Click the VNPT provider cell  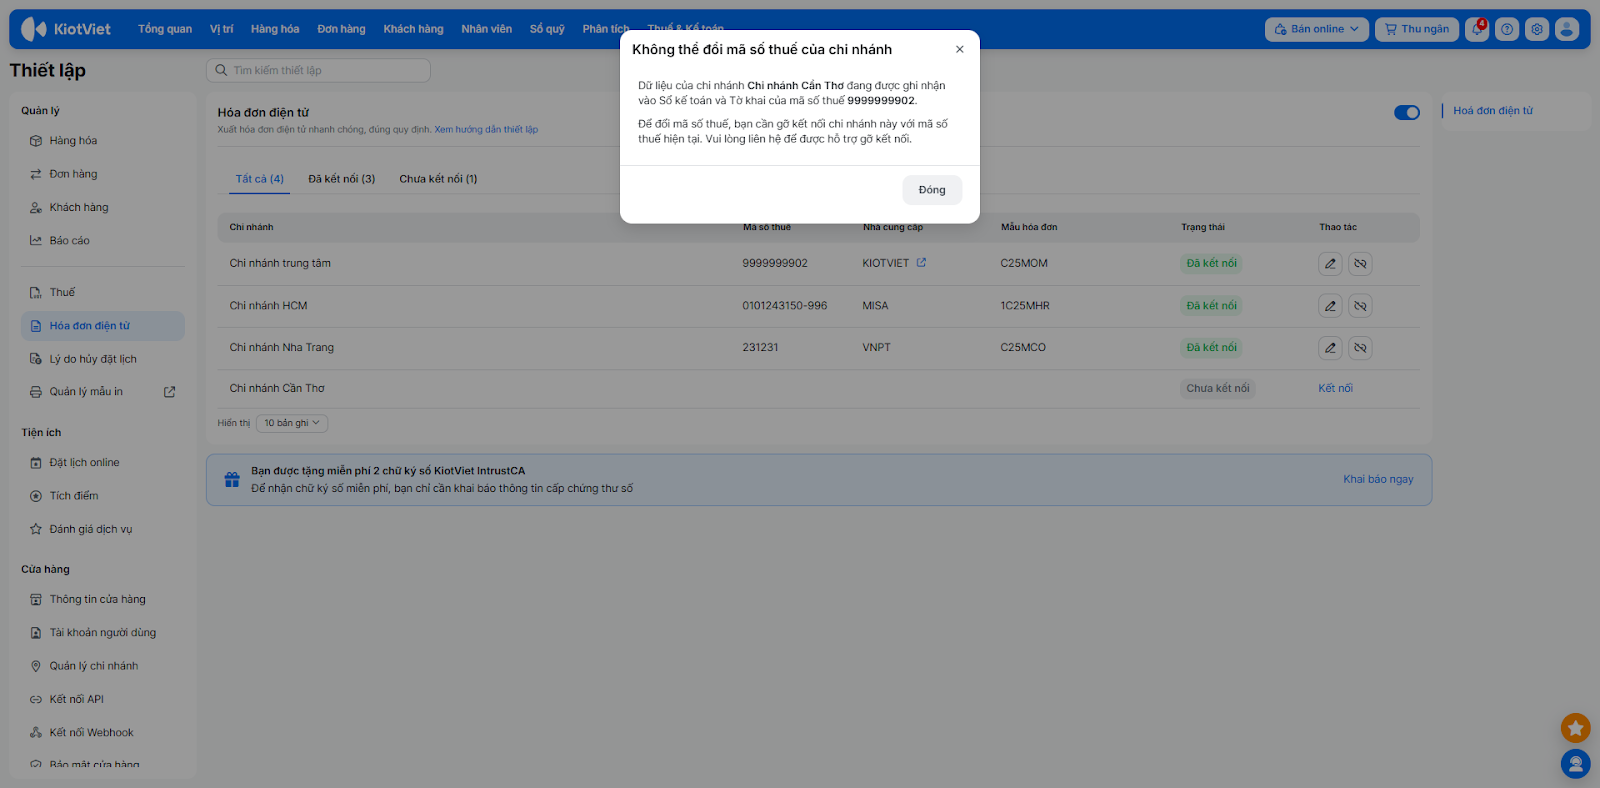tap(876, 348)
